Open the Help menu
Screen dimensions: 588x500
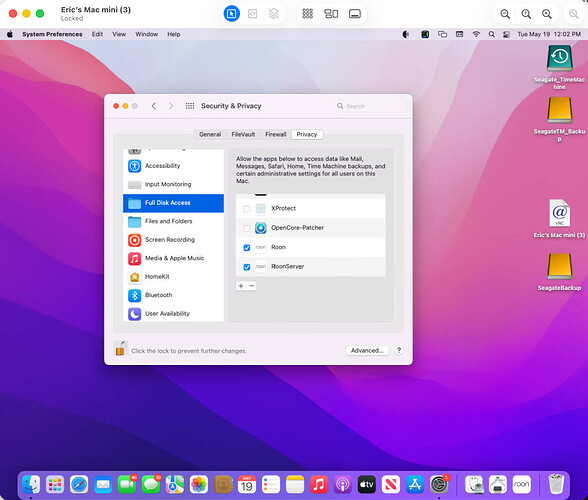[x=174, y=34]
